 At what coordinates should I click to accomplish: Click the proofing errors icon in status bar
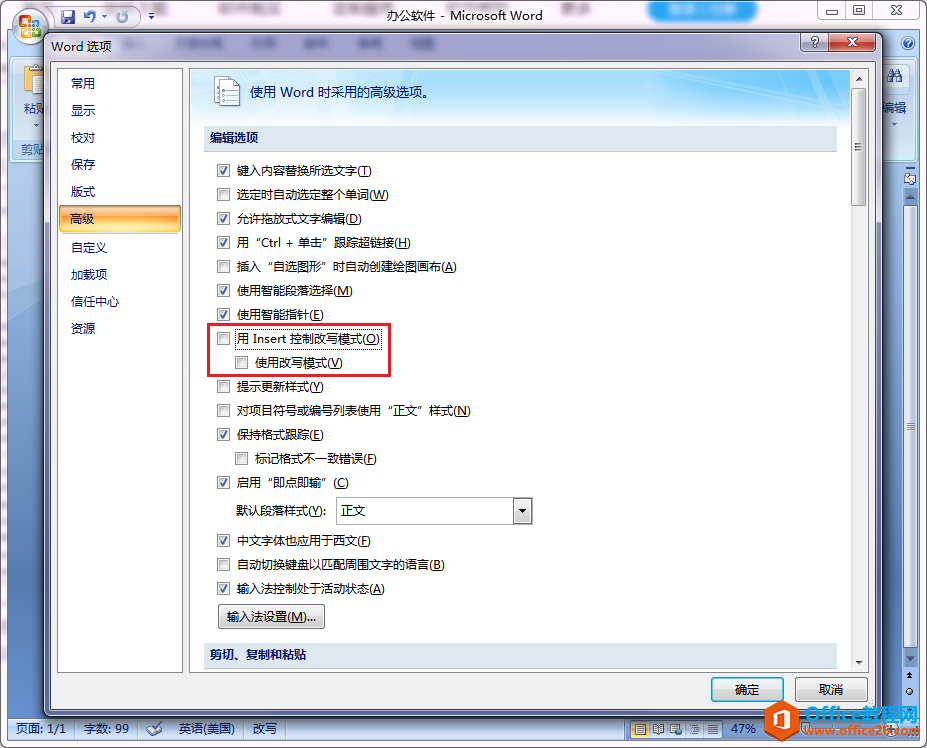click(154, 729)
